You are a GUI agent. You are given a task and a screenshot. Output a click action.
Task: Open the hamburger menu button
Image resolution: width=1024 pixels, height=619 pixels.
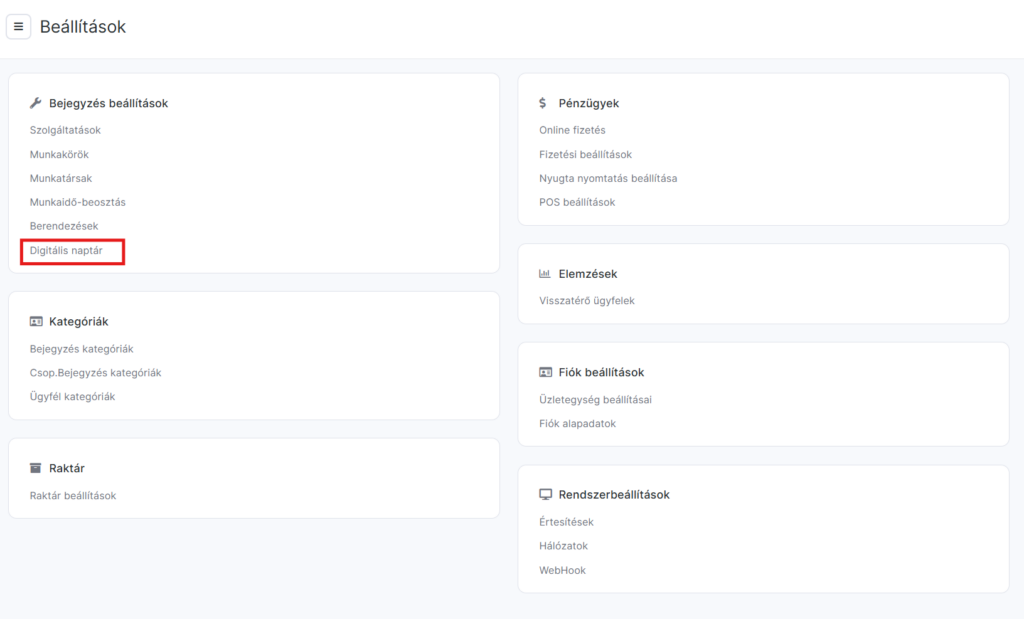coord(18,27)
